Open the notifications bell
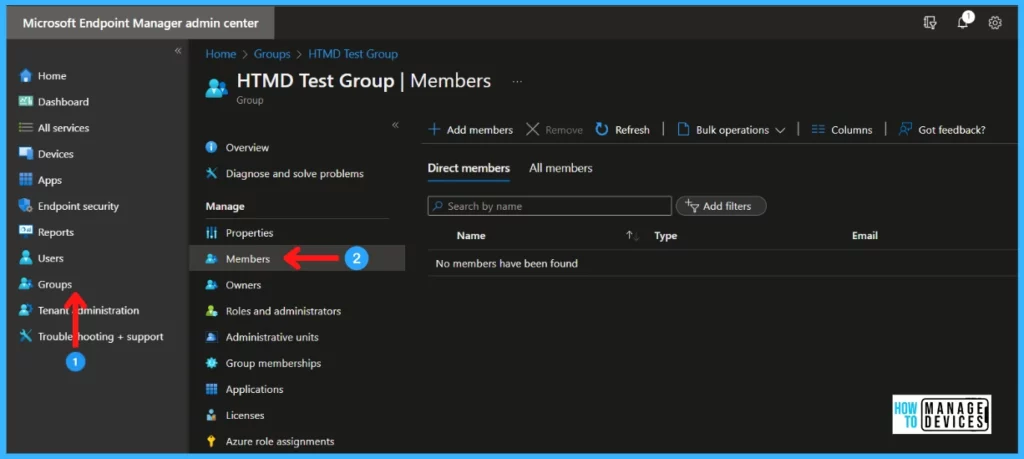Image resolution: width=1024 pixels, height=459 pixels. click(x=964, y=22)
